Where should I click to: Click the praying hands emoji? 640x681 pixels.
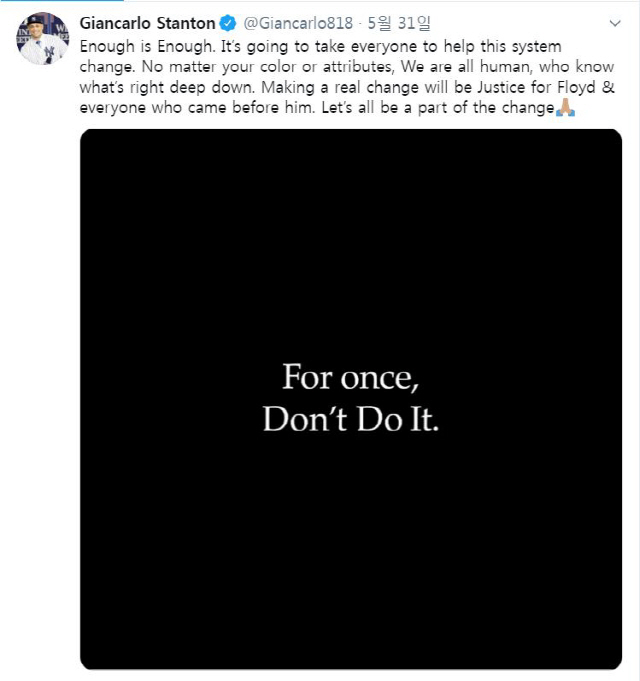(x=564, y=109)
